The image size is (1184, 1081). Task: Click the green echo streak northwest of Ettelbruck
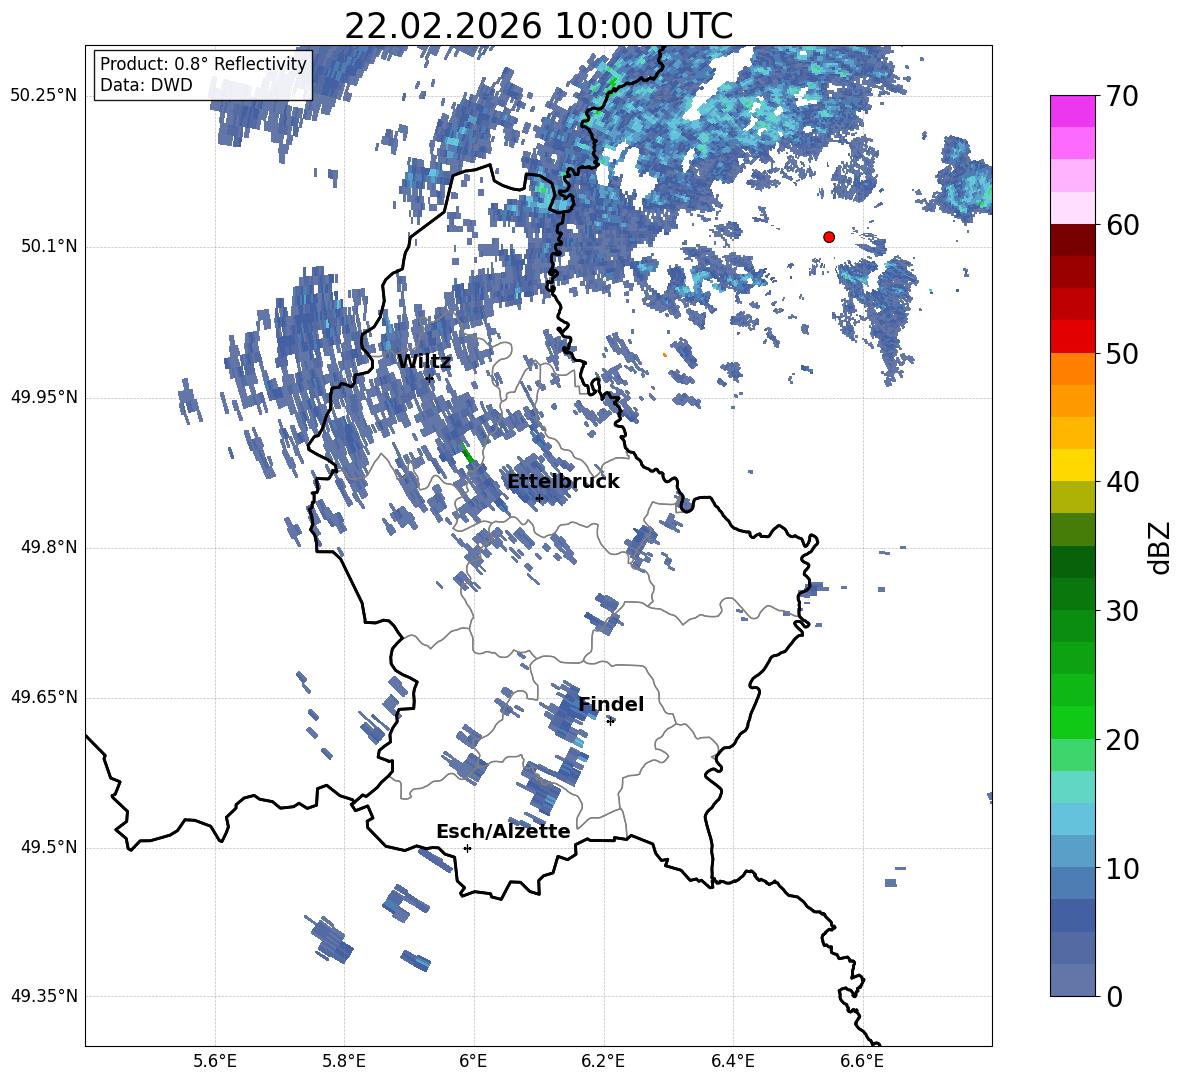[467, 453]
